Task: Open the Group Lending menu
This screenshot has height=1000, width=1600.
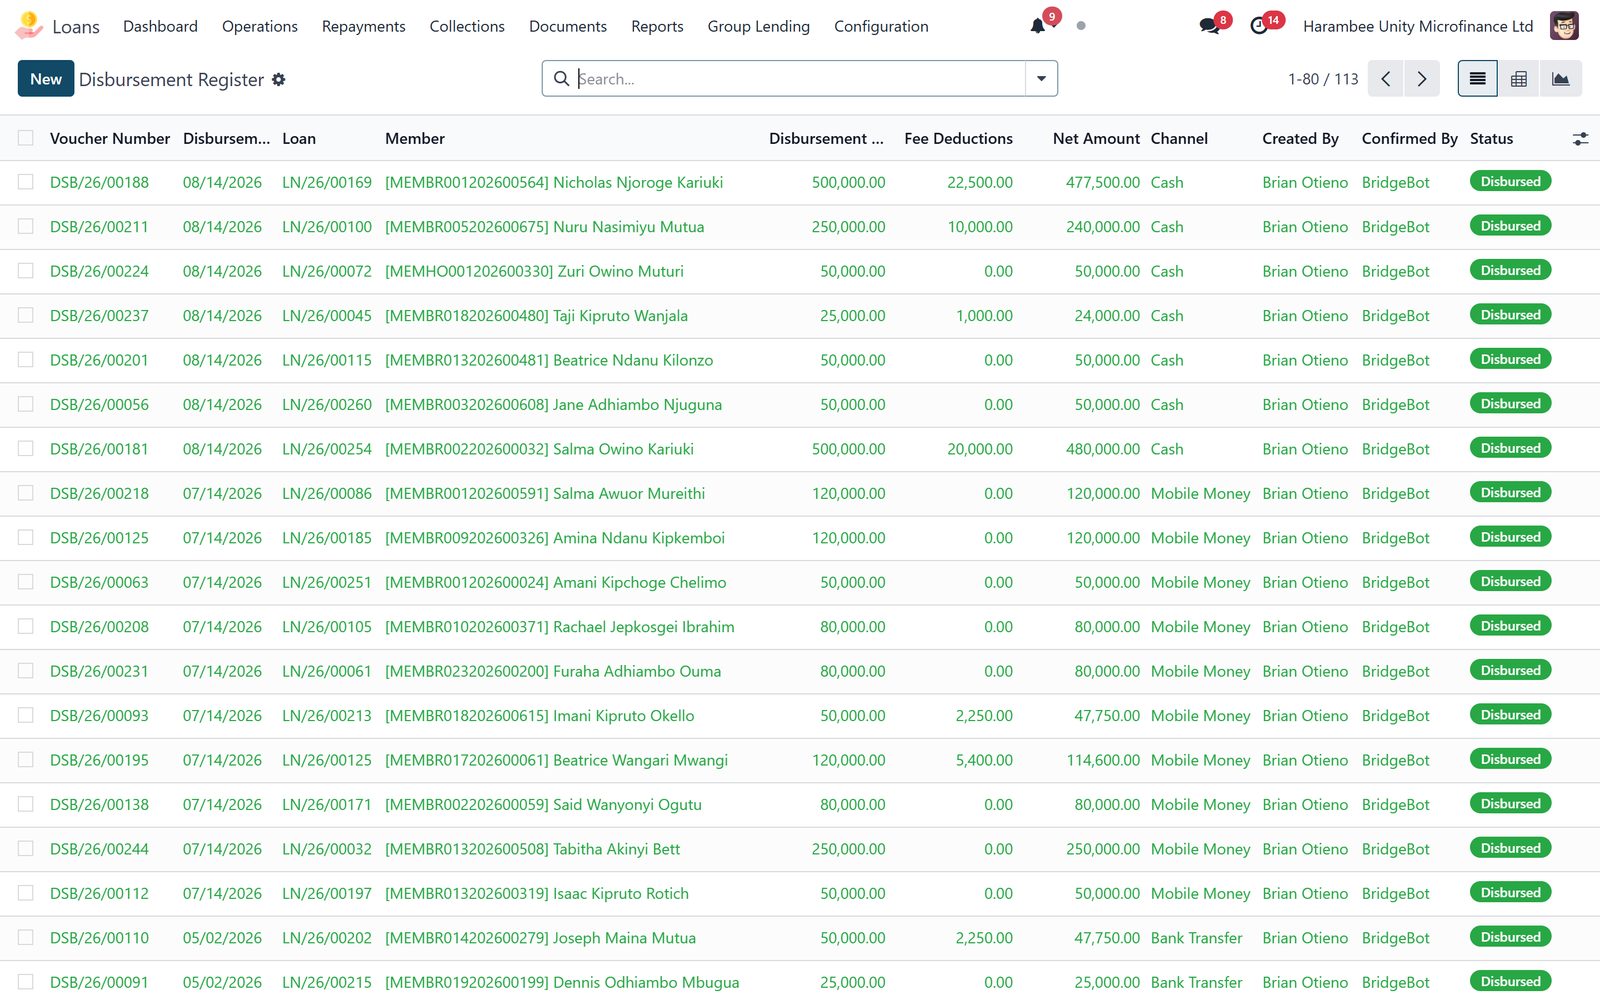Action: [x=759, y=26]
